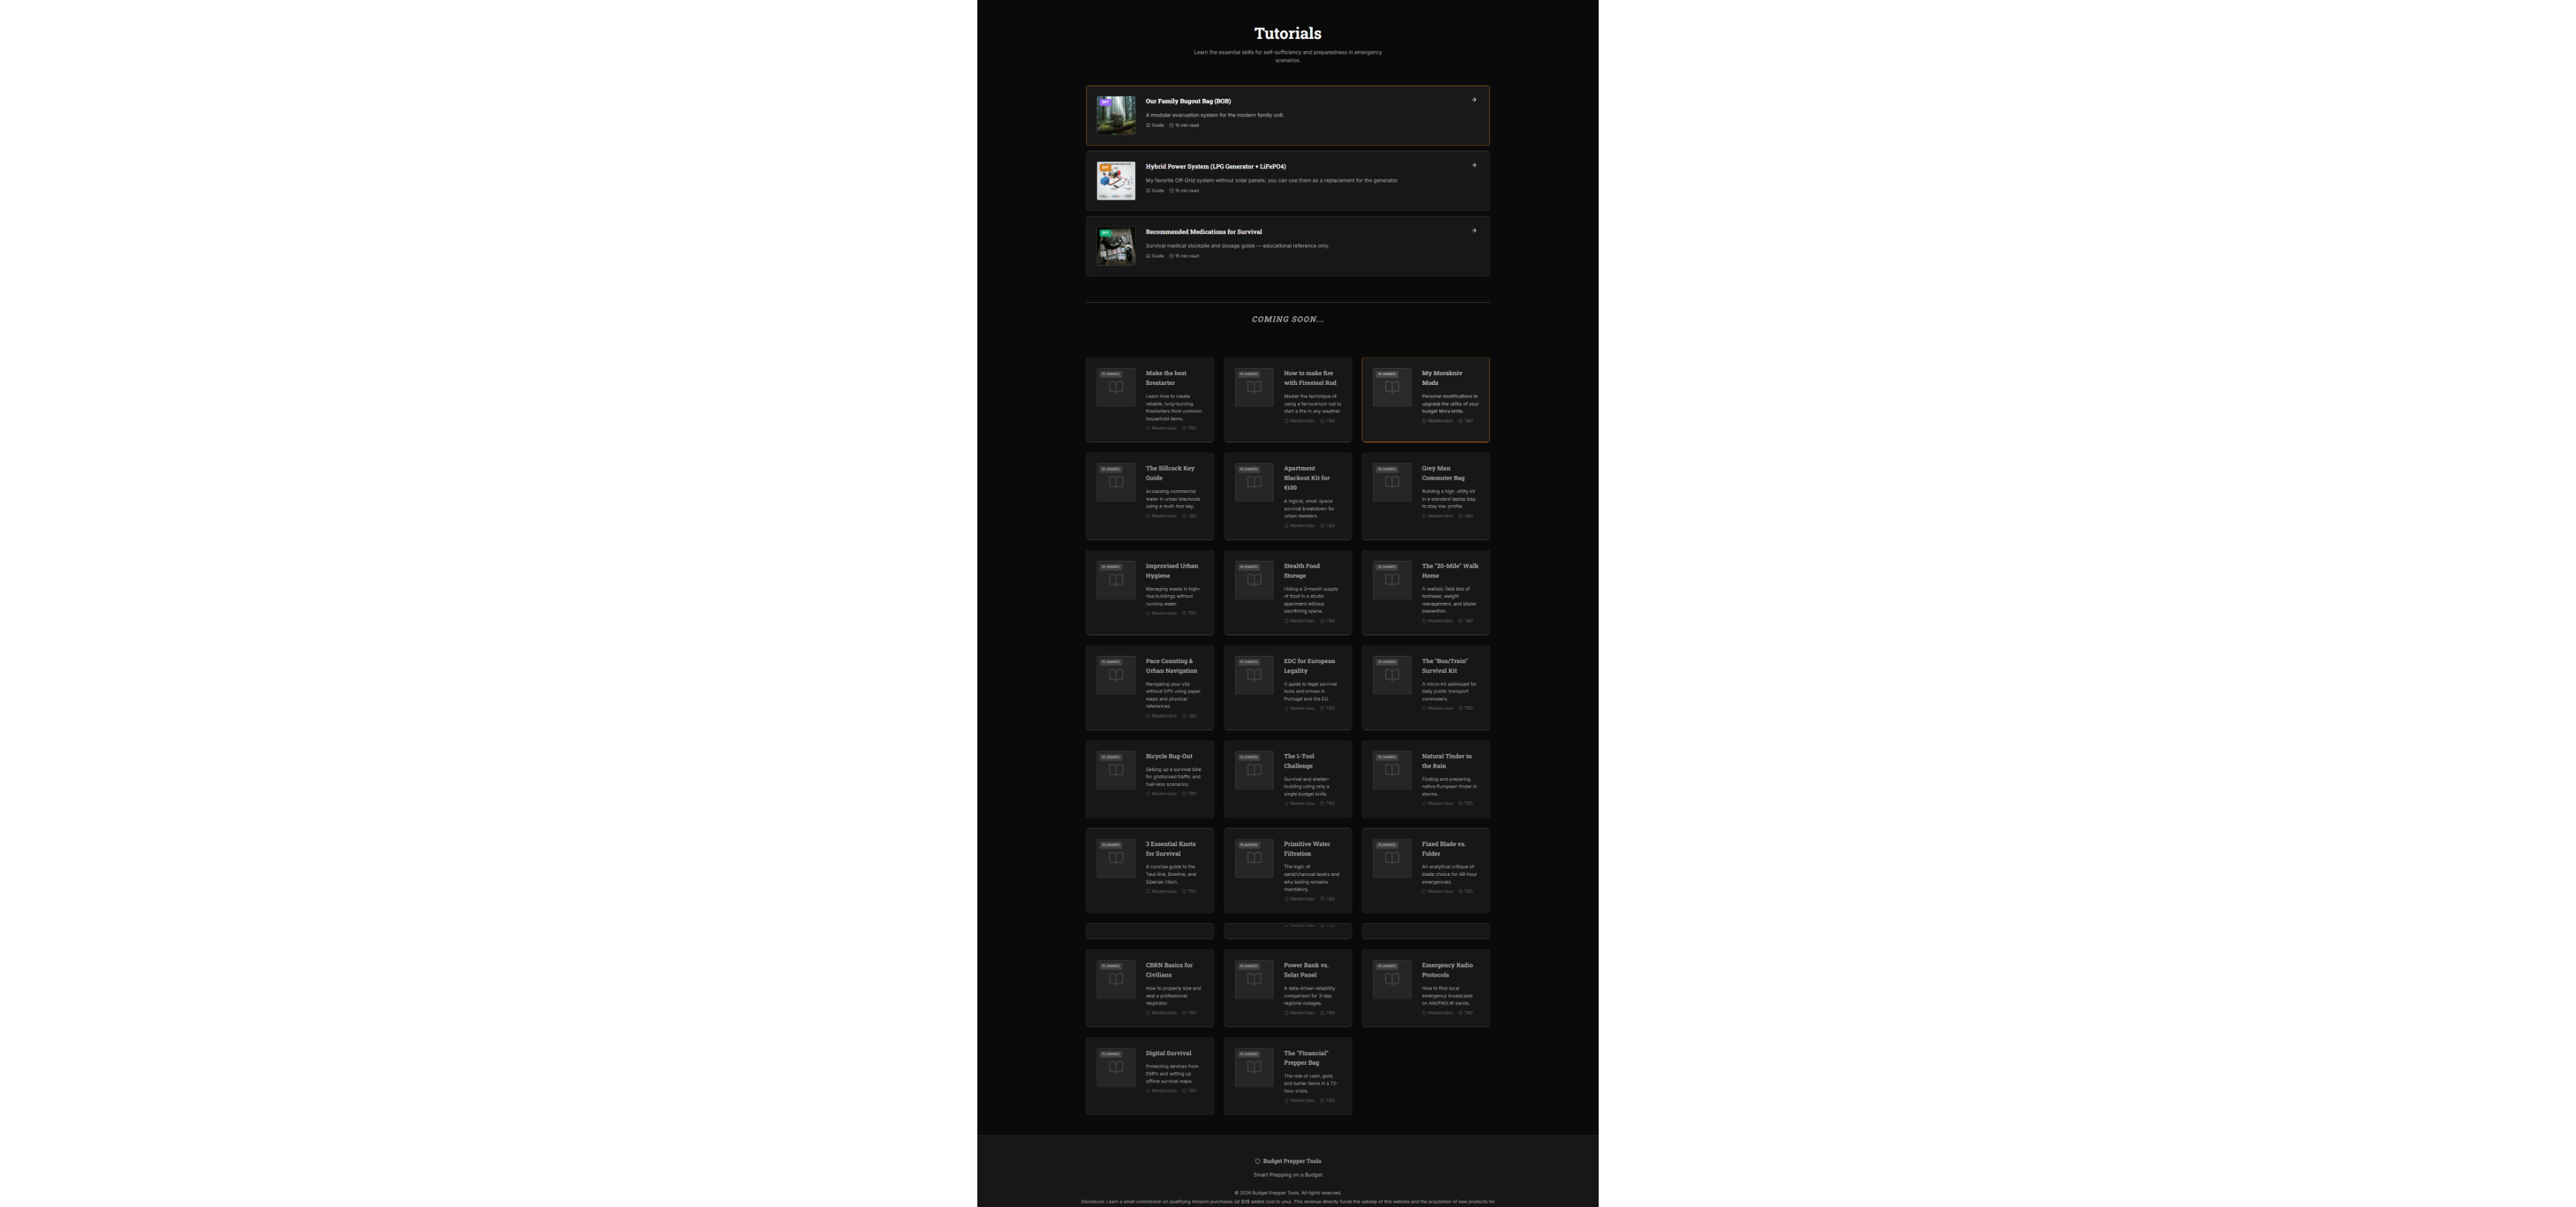This screenshot has height=1207, width=2576.
Task: Select Apartment Blackout Kit card title
Action: (x=1306, y=478)
